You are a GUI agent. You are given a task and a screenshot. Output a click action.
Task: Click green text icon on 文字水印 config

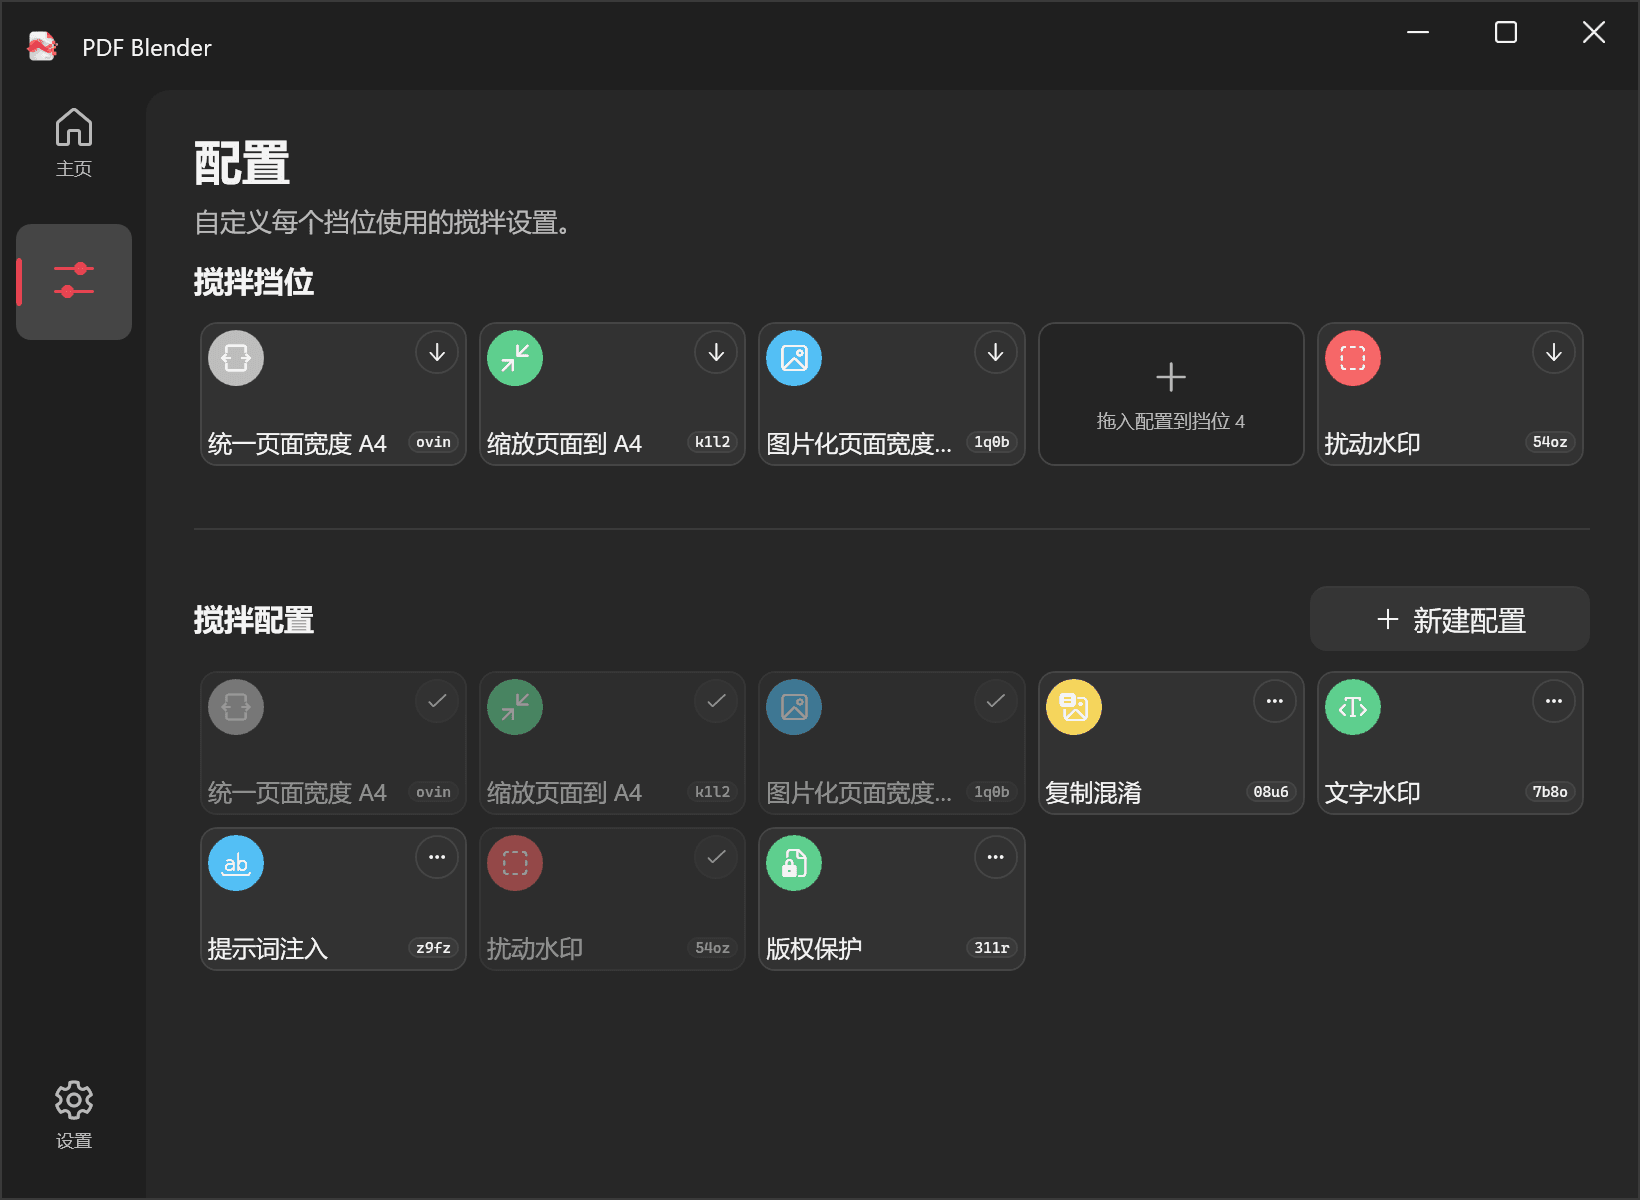(1353, 707)
